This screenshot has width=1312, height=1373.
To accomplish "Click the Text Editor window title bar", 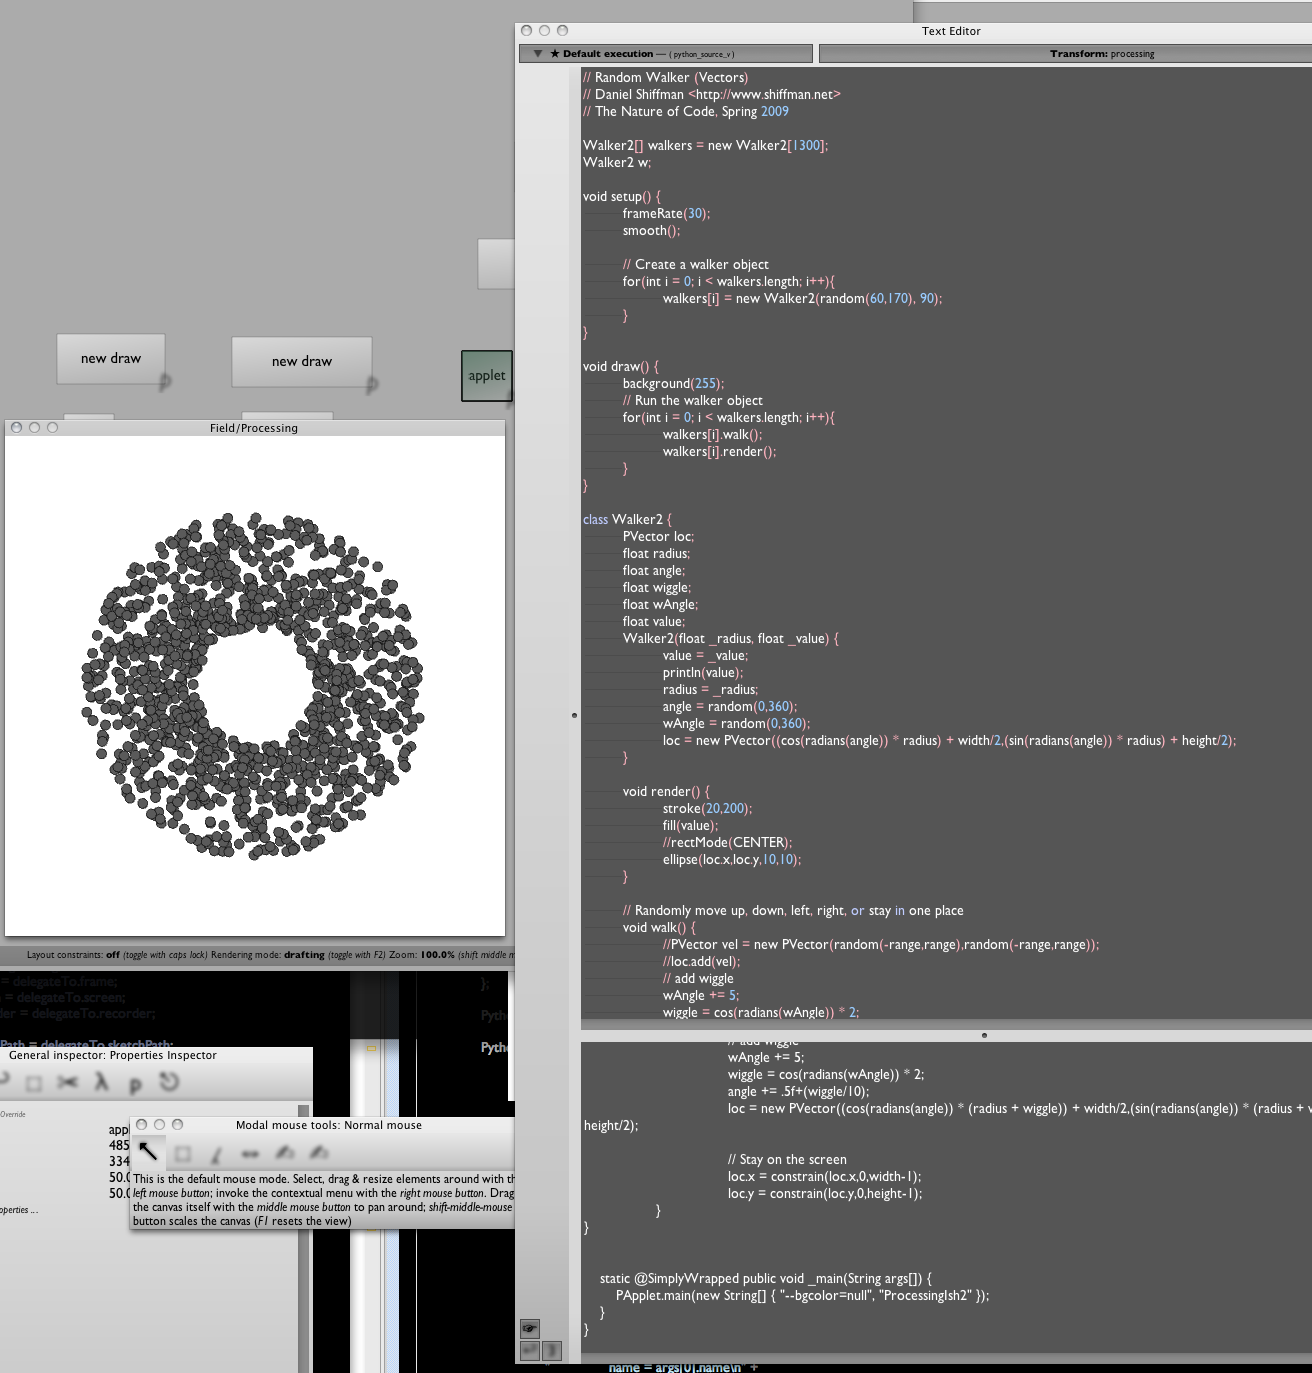I will click(950, 31).
